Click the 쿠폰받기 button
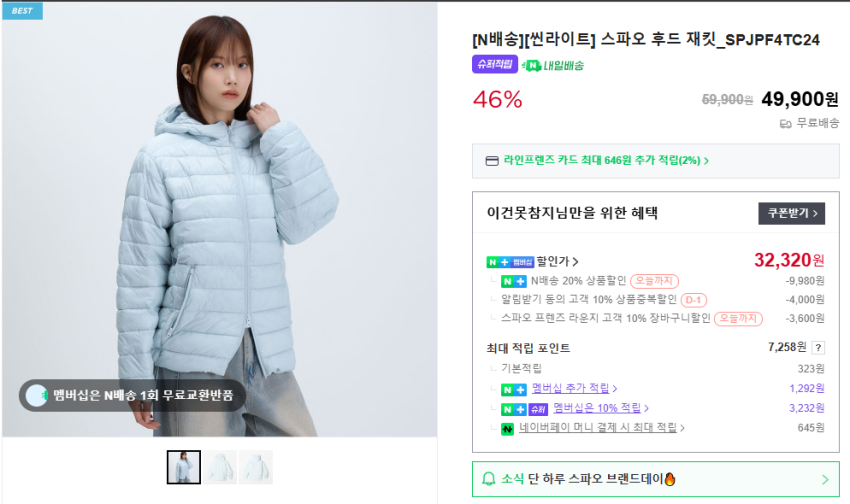The height and width of the screenshot is (504, 850). 791,214
